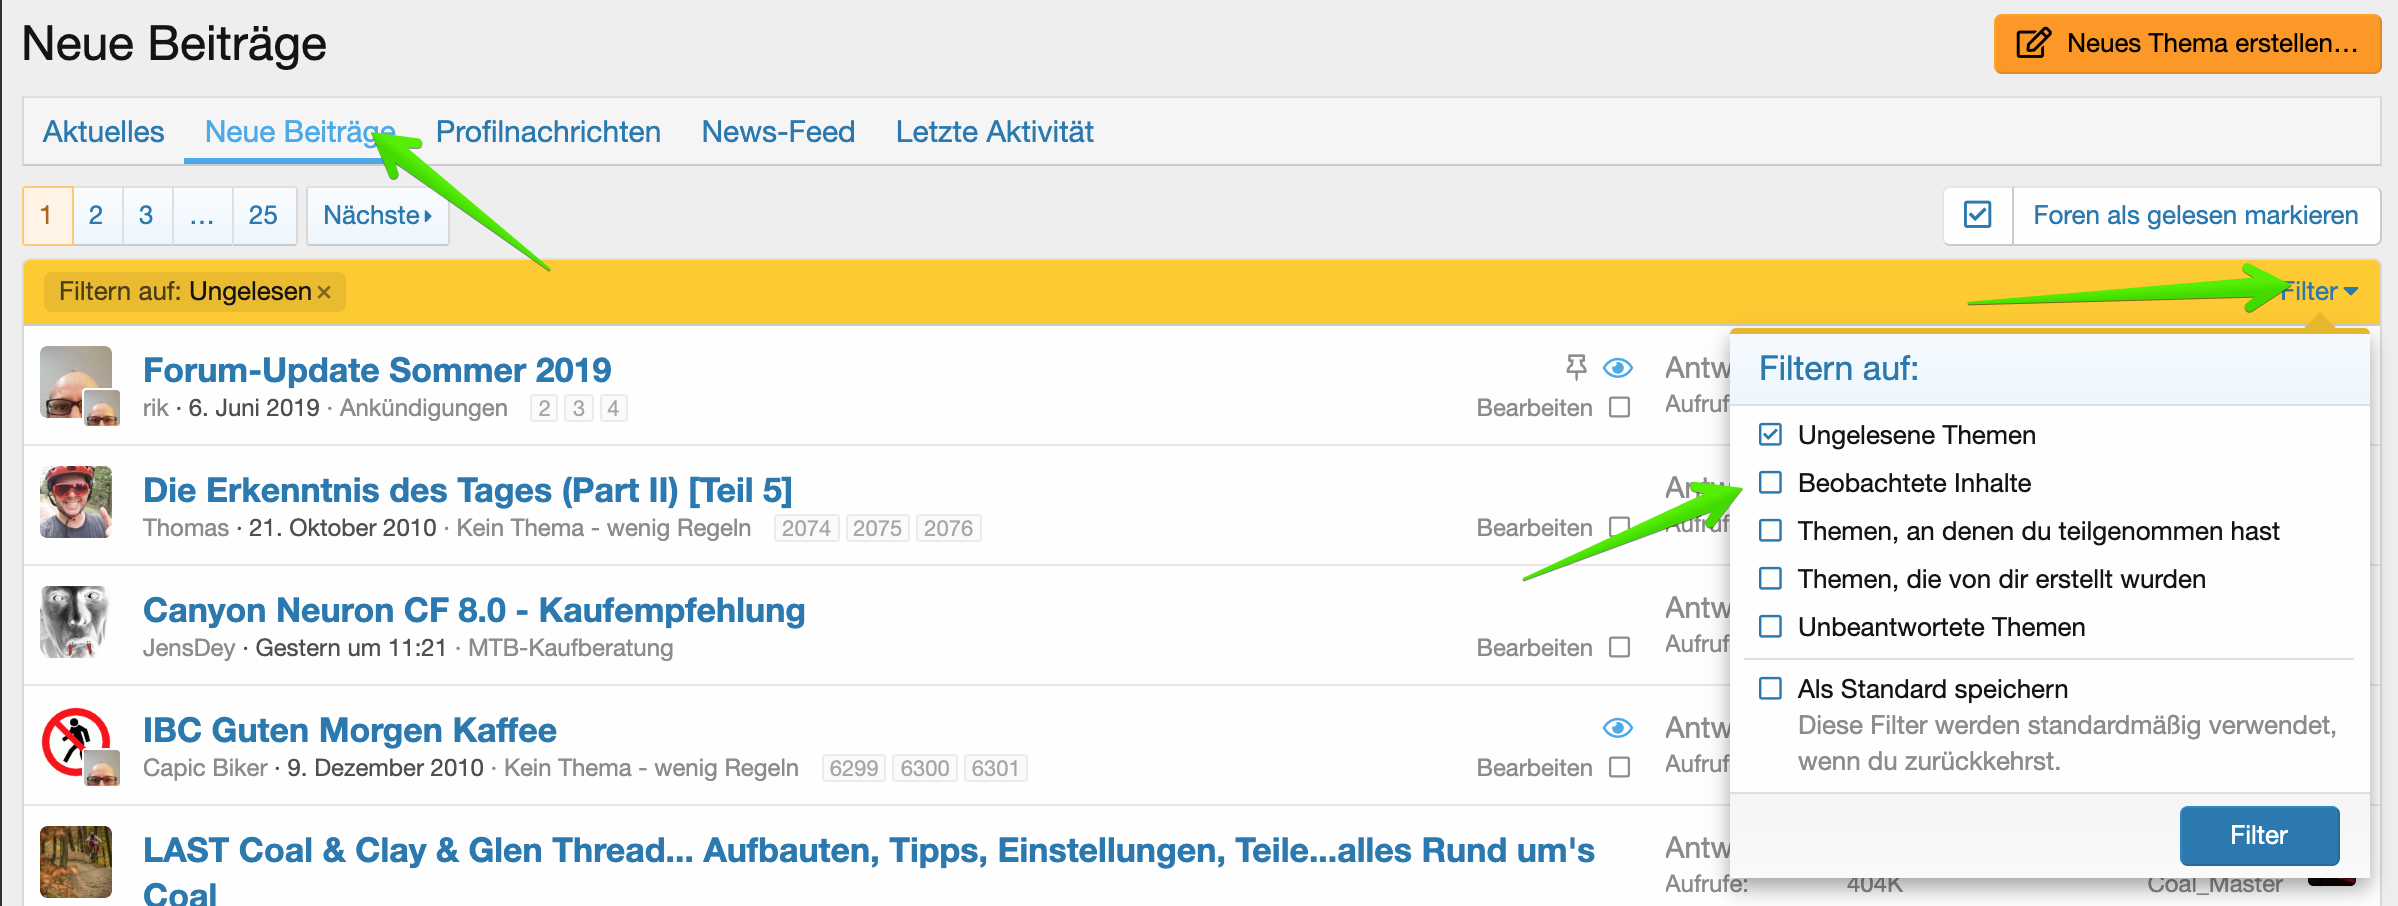
Task: Open the Letzte Aktivität tab
Action: (994, 132)
